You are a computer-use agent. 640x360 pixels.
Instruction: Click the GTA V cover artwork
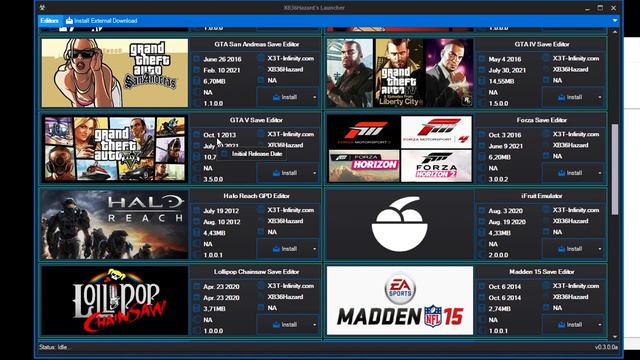point(115,149)
